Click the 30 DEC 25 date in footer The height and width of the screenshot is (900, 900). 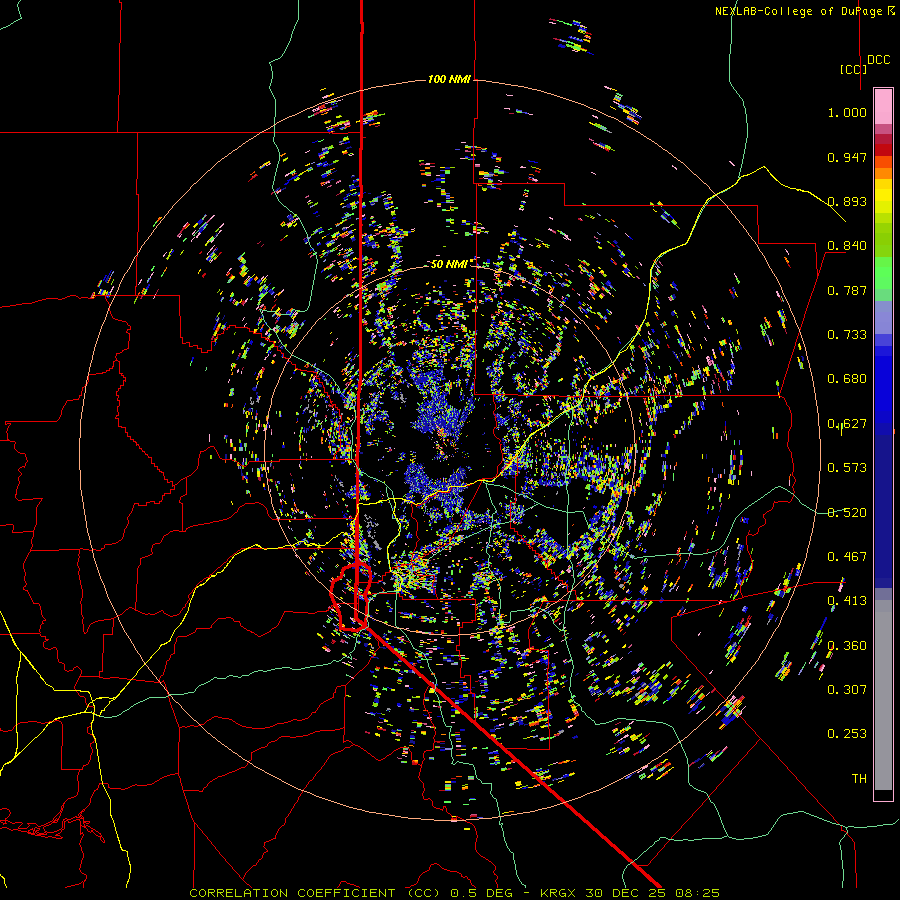[x=627, y=893]
